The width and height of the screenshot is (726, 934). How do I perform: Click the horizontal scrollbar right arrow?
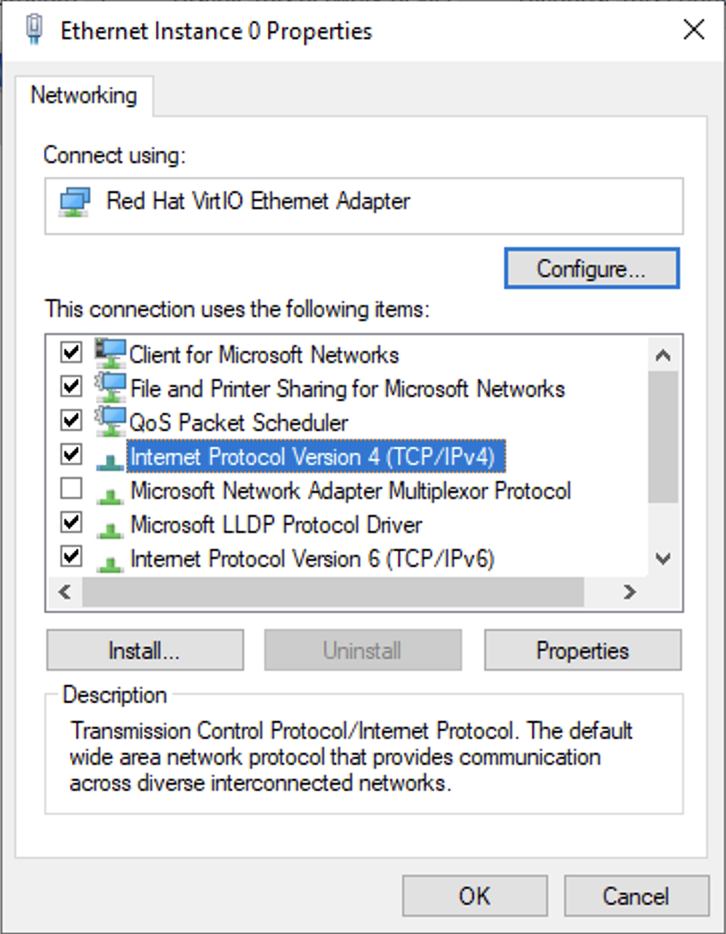[629, 592]
